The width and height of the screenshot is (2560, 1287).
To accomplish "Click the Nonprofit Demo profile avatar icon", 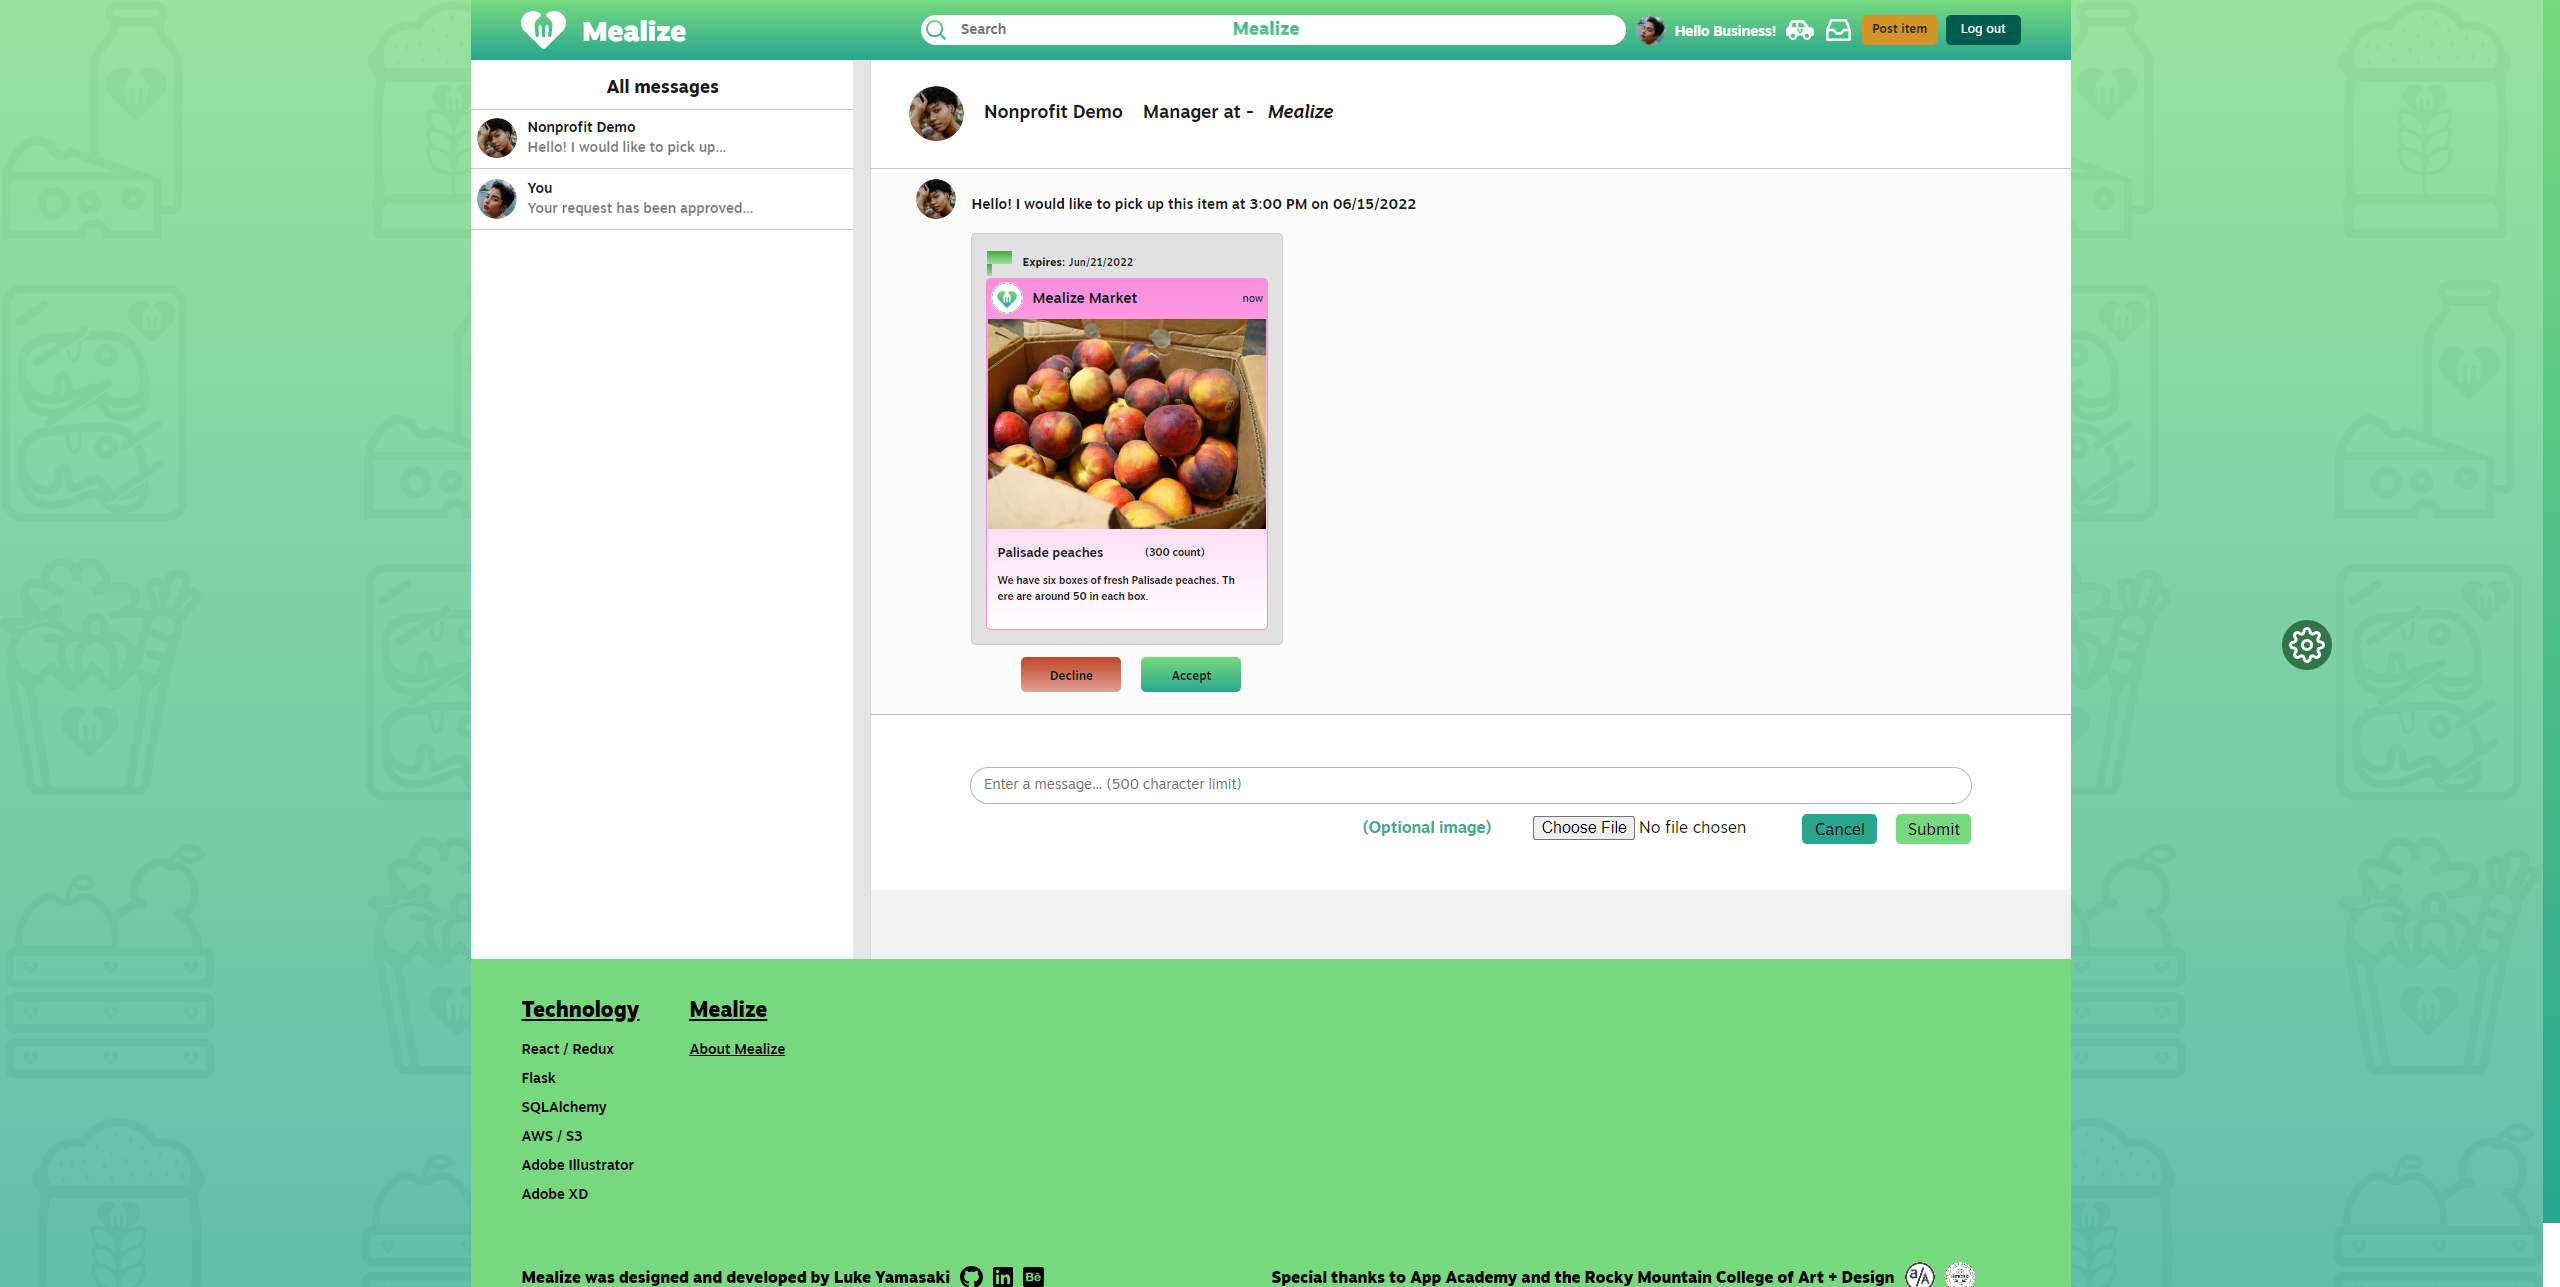I will tap(497, 138).
